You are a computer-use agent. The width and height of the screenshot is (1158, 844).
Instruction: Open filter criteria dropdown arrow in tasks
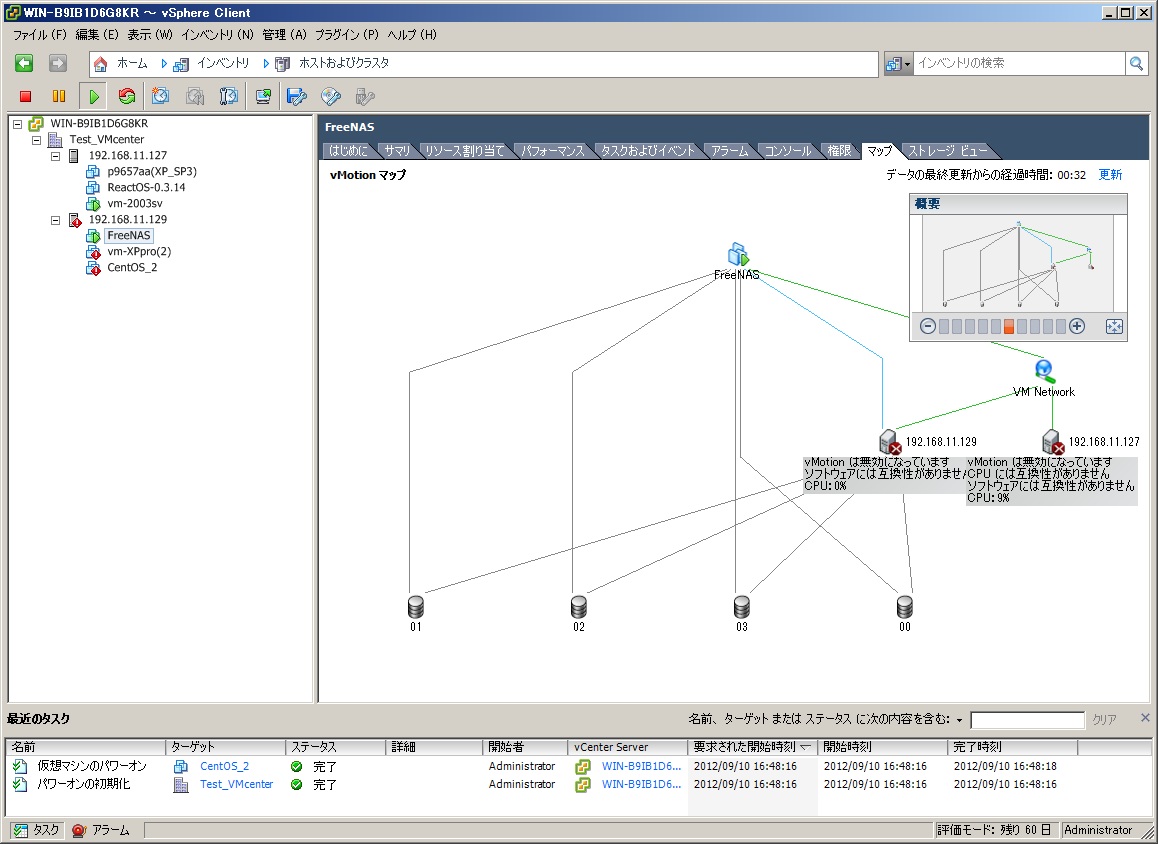click(959, 720)
